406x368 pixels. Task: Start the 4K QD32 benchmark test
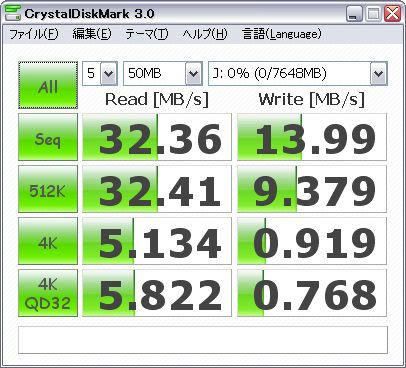click(x=48, y=293)
